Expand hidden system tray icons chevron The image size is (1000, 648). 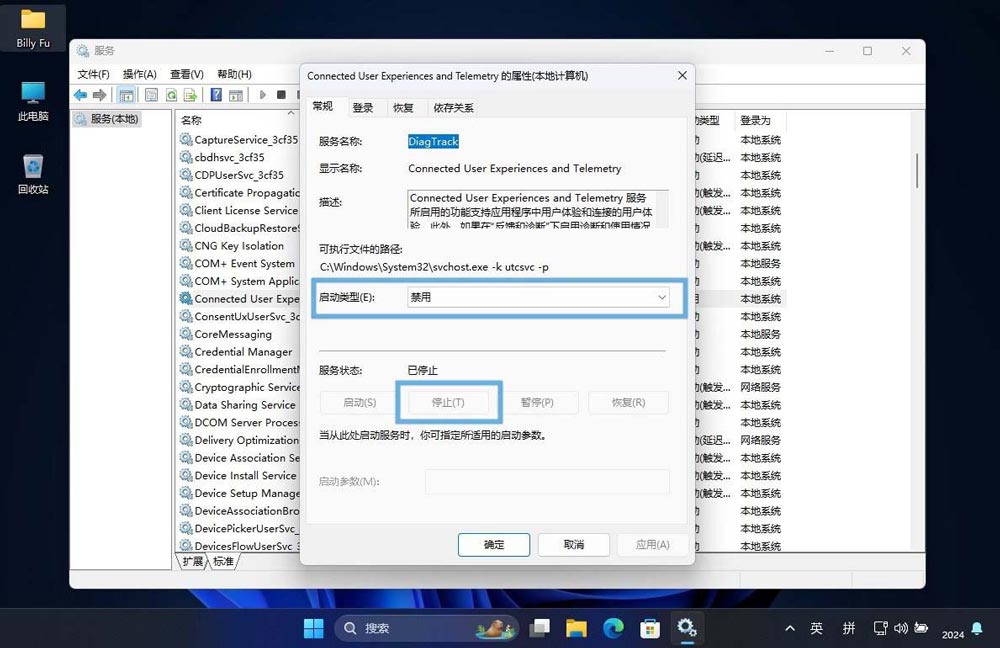(x=789, y=628)
